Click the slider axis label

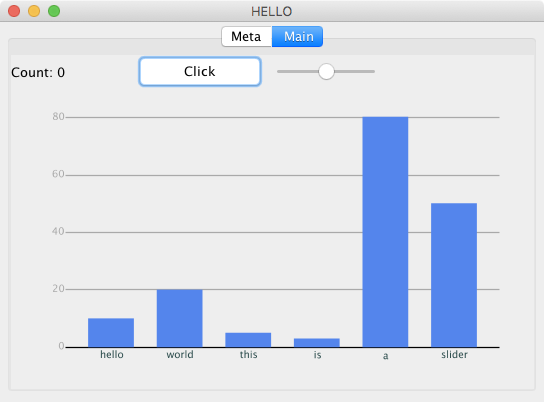coord(454,354)
